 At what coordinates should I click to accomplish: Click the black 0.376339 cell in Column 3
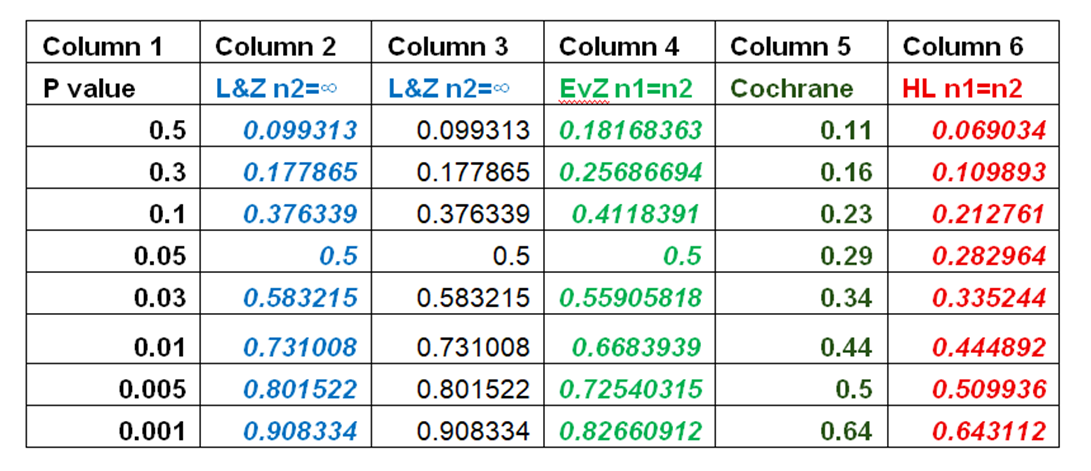[472, 213]
